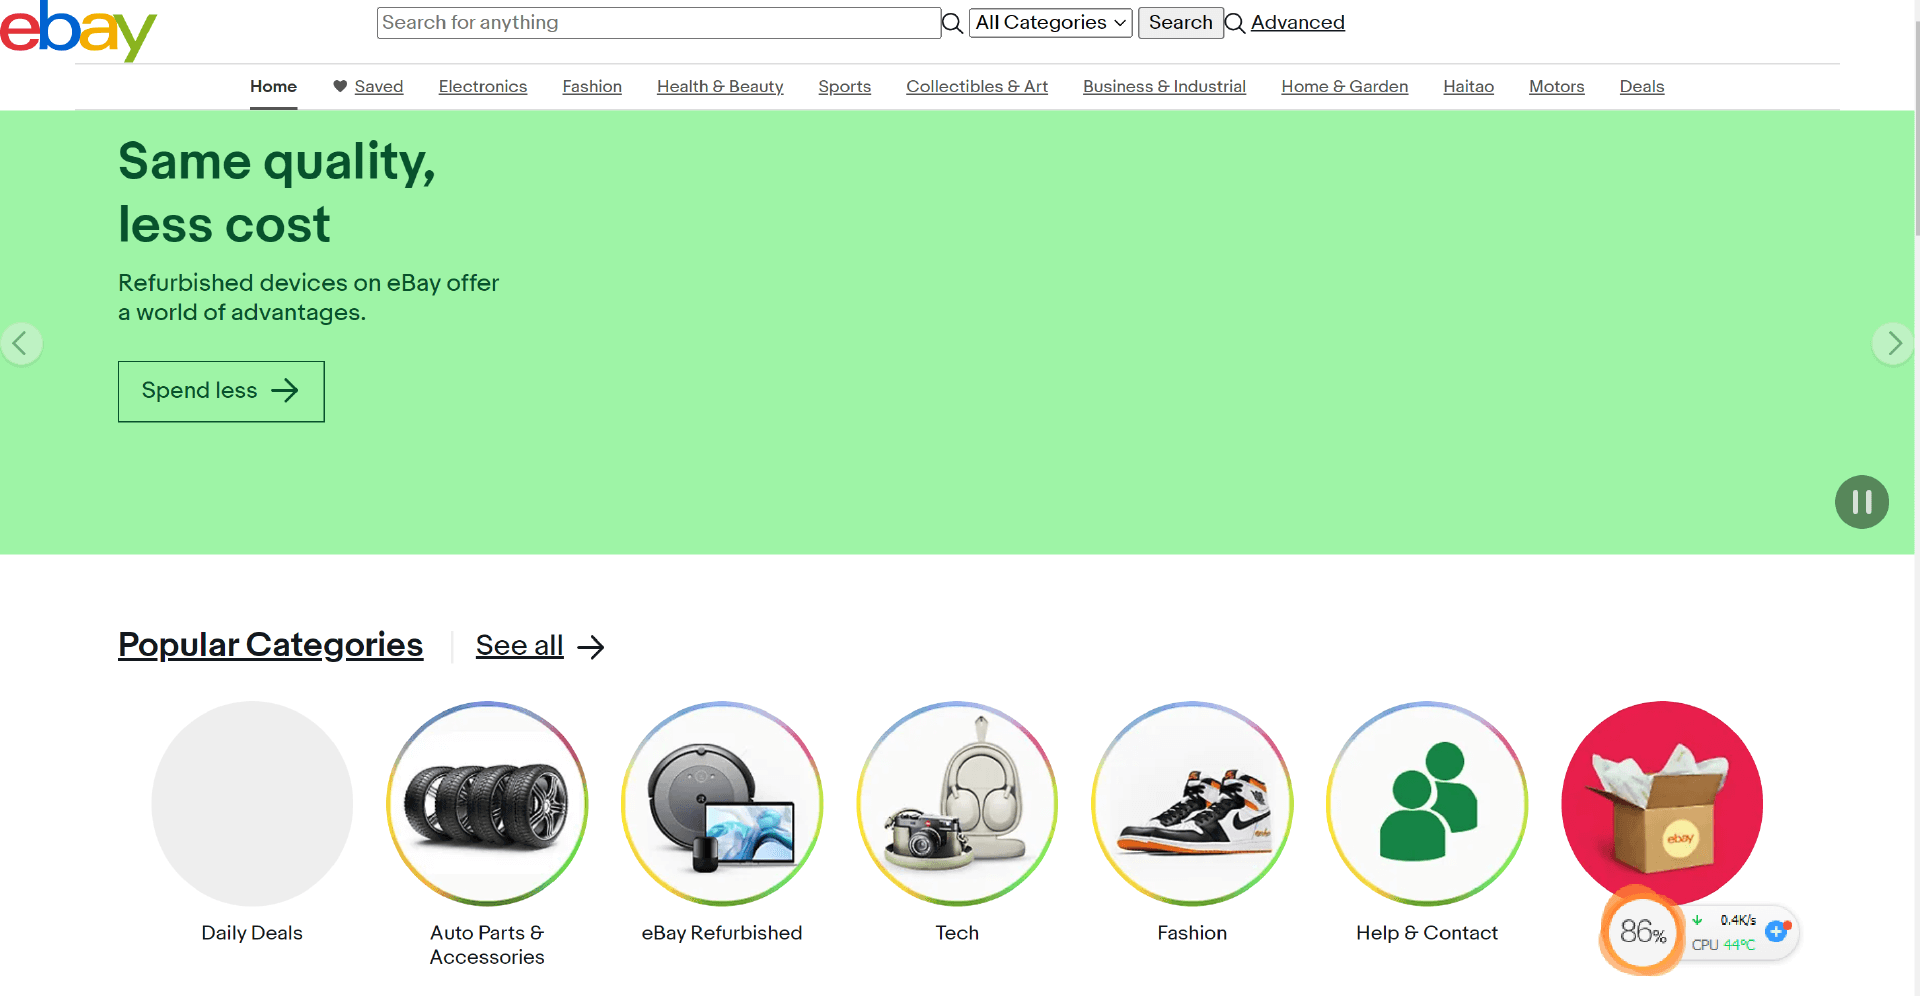Open the Daily Deals category circle
This screenshot has height=996, width=1920.
pyautogui.click(x=252, y=804)
